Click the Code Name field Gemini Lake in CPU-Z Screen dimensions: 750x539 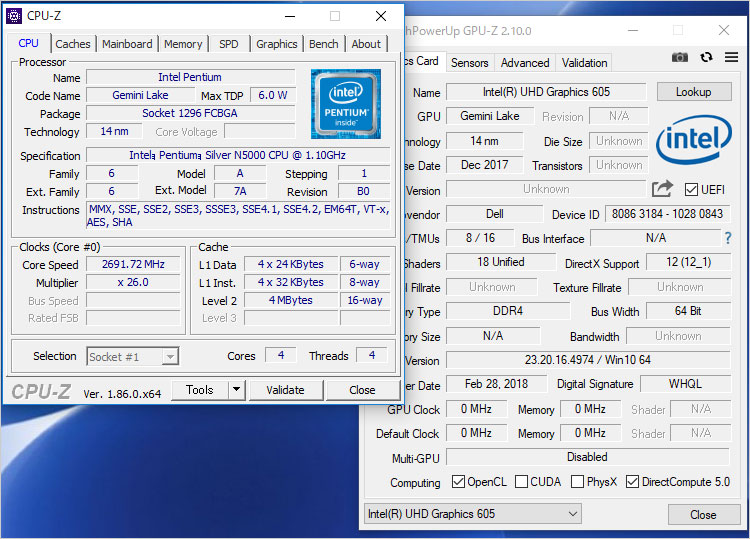click(141, 95)
